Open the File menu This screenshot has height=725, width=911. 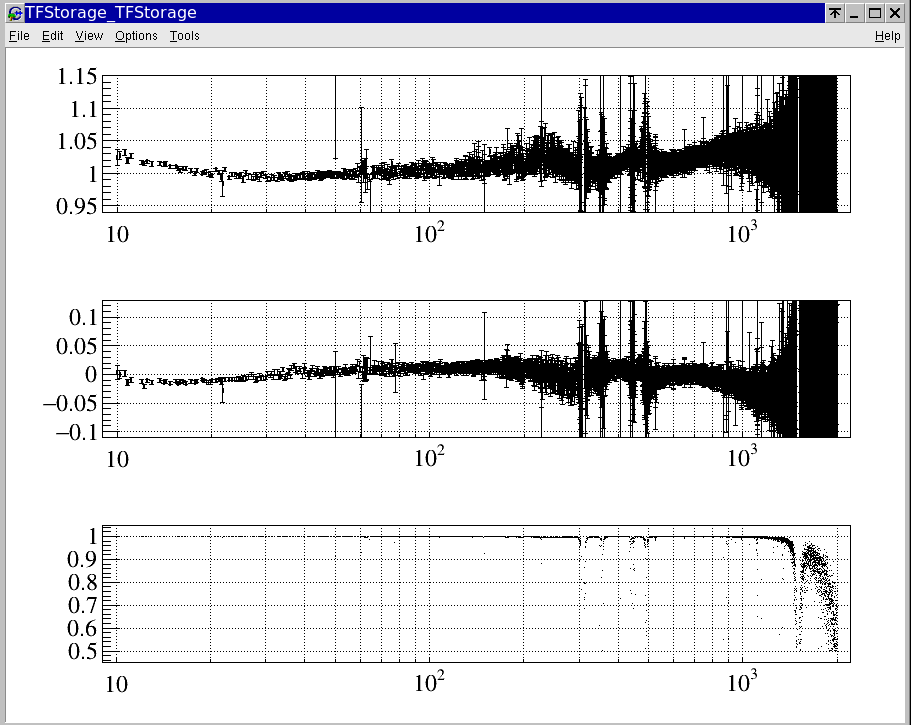(19, 36)
